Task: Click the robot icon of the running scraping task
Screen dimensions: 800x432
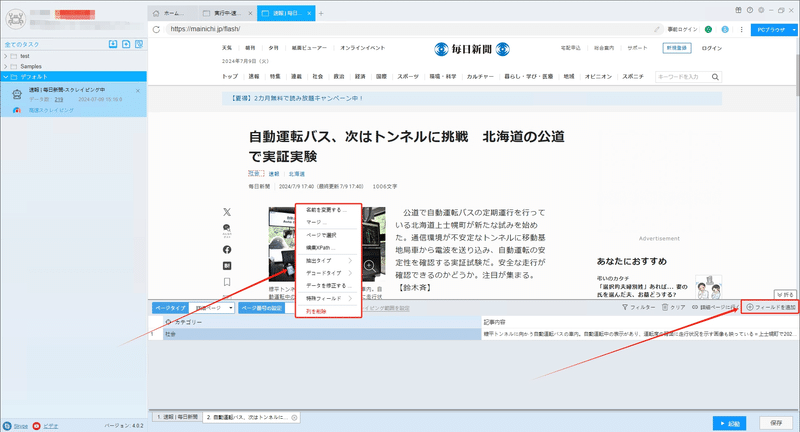Action: click(17, 94)
